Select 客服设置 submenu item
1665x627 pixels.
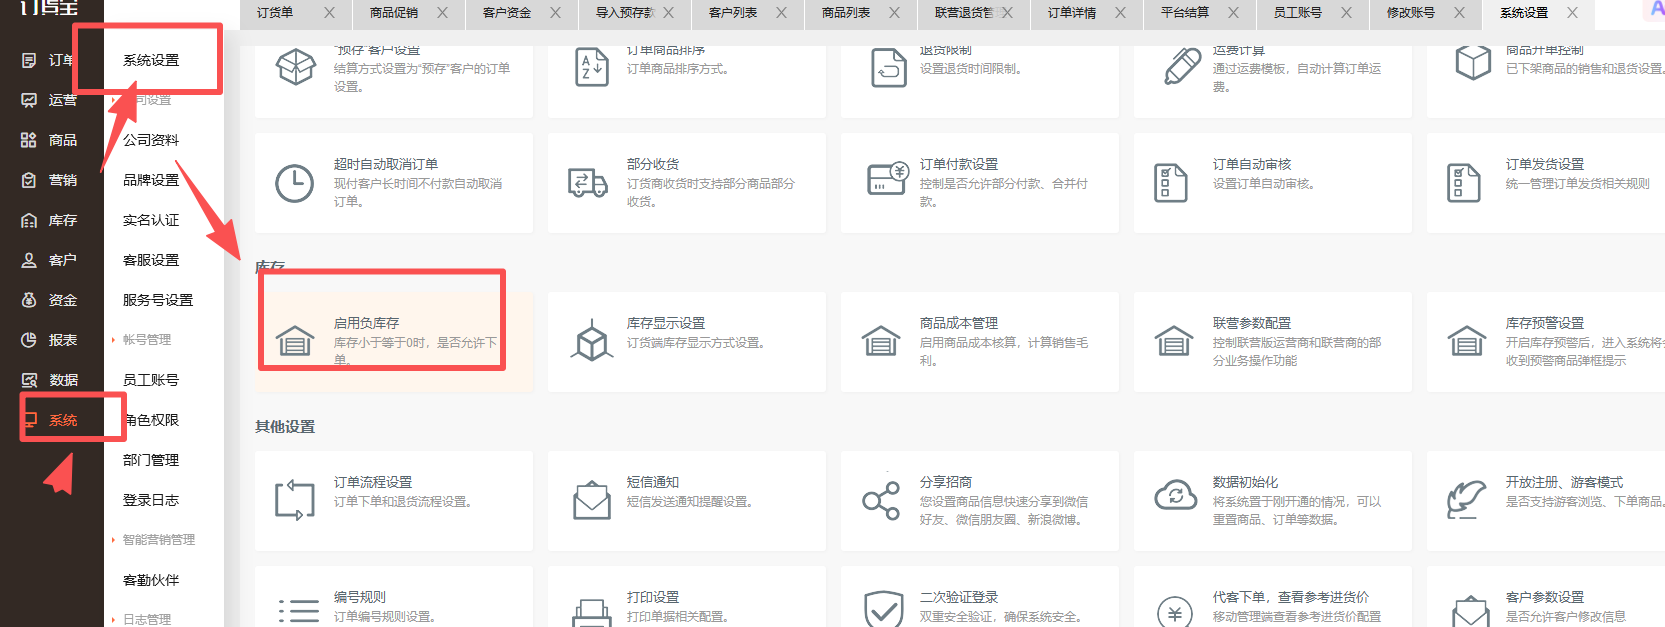pyautogui.click(x=151, y=260)
